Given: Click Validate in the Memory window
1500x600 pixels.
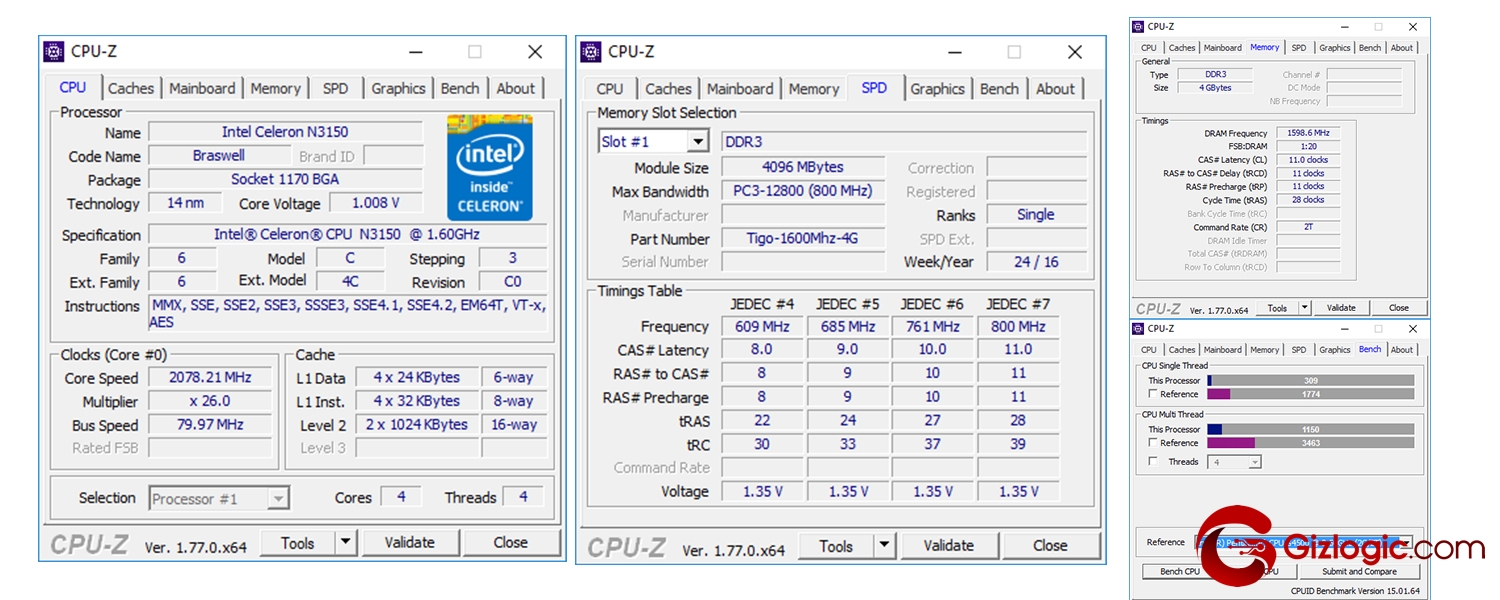Looking at the screenshot, I should (1341, 308).
